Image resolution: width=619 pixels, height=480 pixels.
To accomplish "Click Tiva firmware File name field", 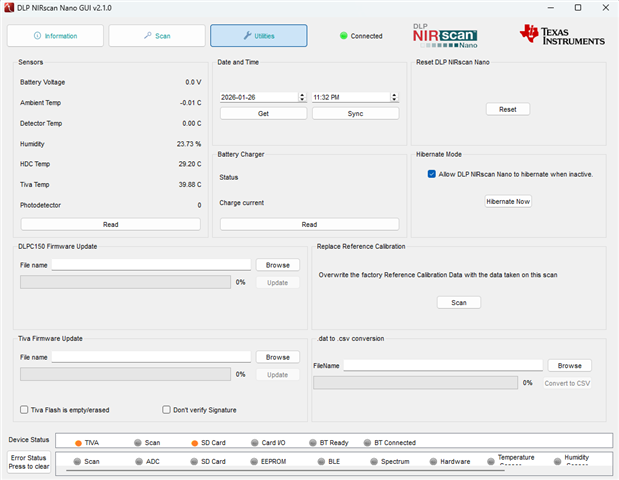I will tap(151, 357).
